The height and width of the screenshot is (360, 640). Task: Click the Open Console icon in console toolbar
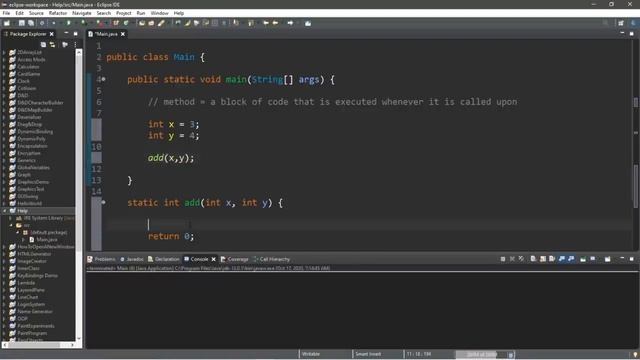607,259
